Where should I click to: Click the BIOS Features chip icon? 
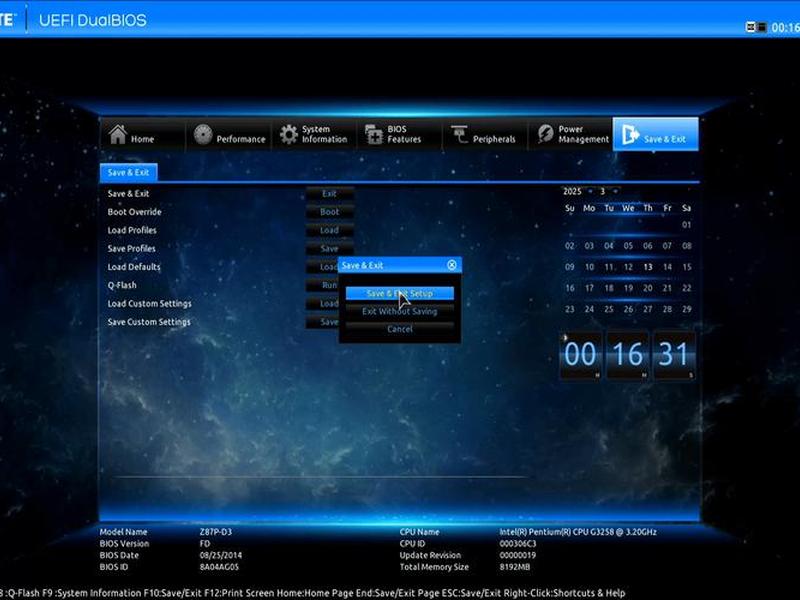pos(373,134)
